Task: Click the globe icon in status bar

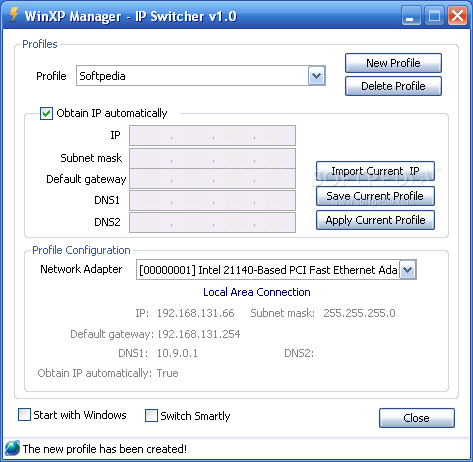Action: click(x=12, y=448)
